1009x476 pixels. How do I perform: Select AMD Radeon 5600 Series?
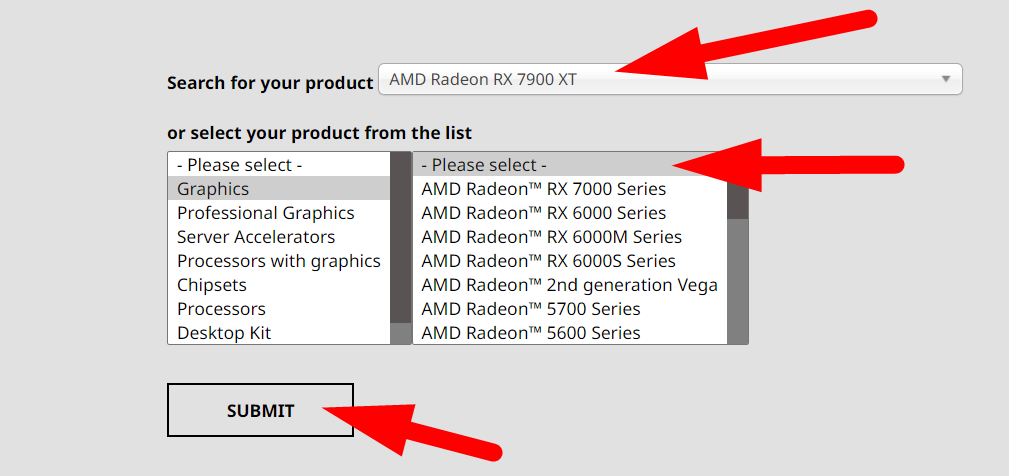coord(569,333)
